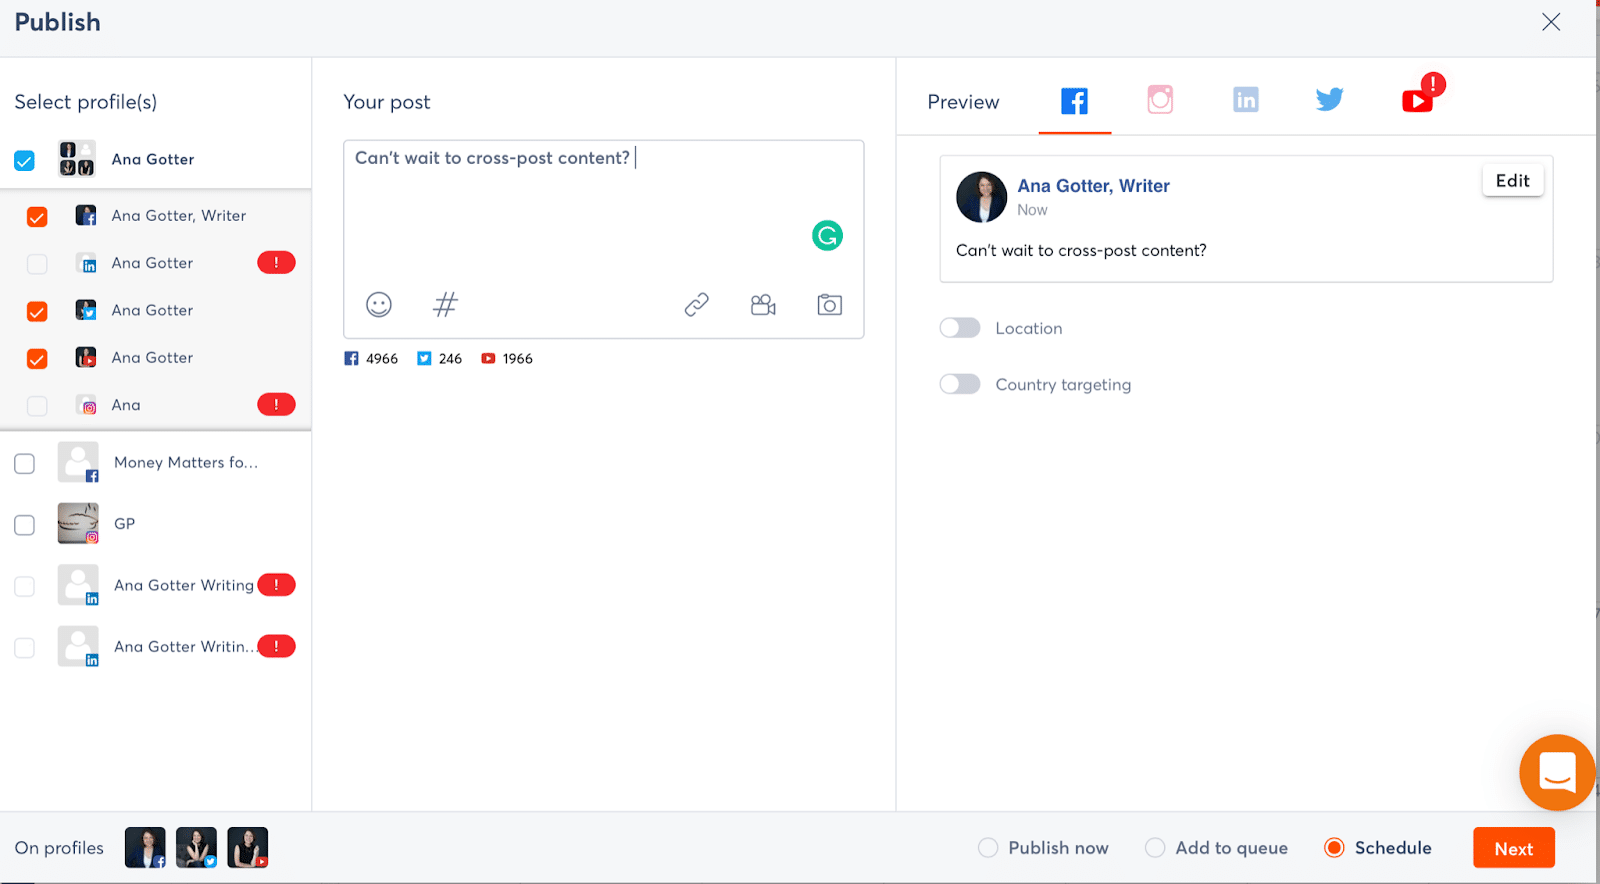This screenshot has width=1600, height=884.
Task: Click Edit on the post preview
Action: point(1512,181)
